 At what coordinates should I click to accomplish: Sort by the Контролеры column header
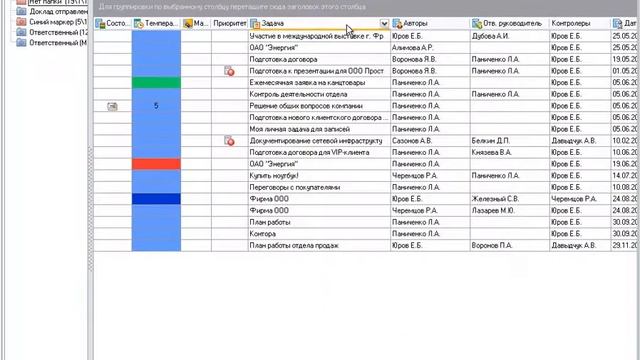click(580, 24)
